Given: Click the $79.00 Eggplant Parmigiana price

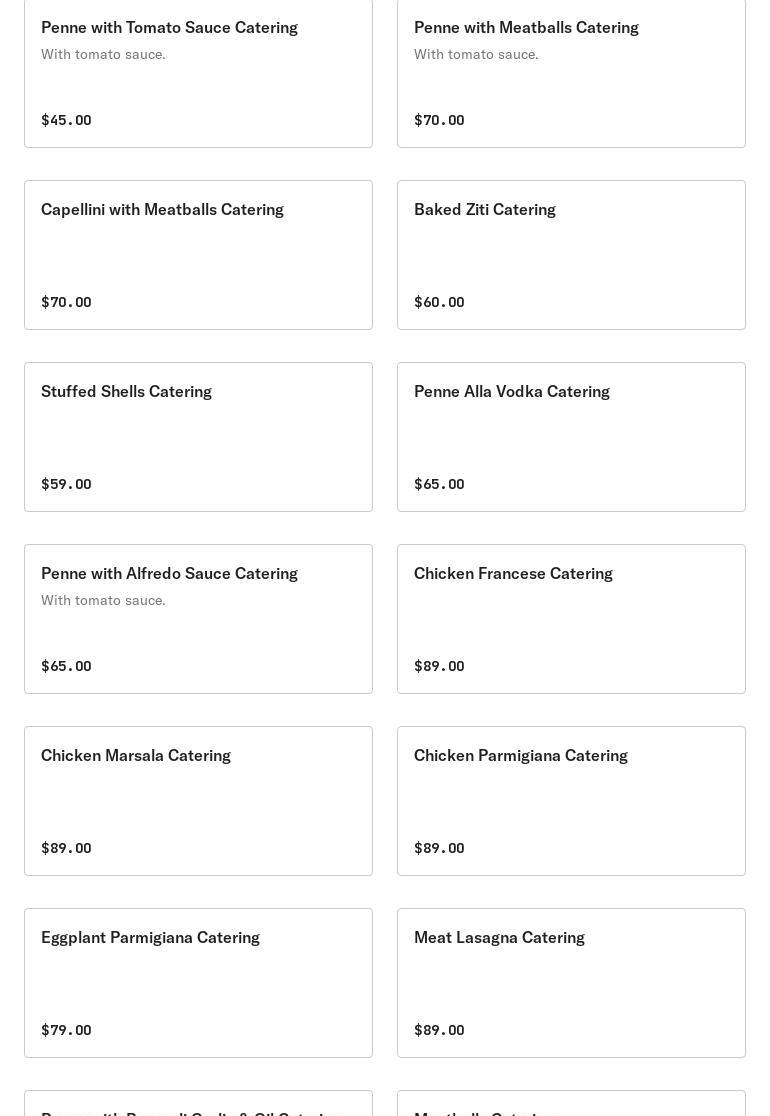Looking at the screenshot, I should [66, 1030].
